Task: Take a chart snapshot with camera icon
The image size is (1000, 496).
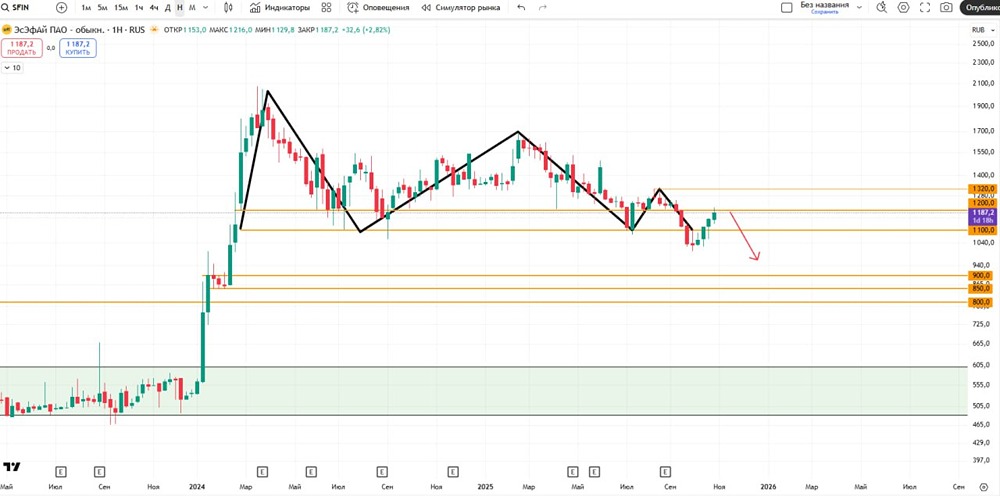Action: click(946, 8)
